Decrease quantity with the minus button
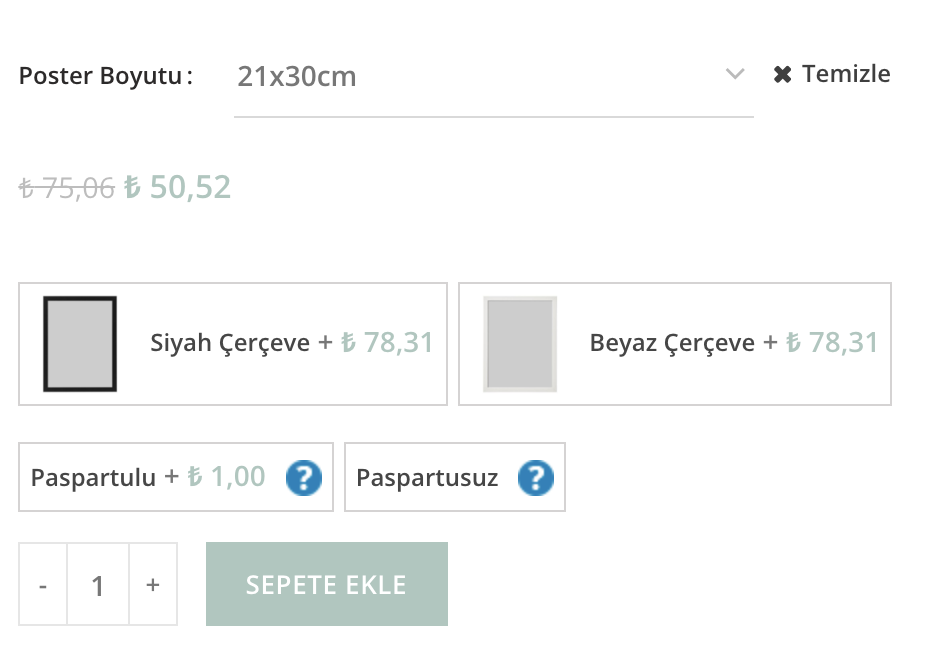This screenshot has height=652, width=930. (43, 584)
